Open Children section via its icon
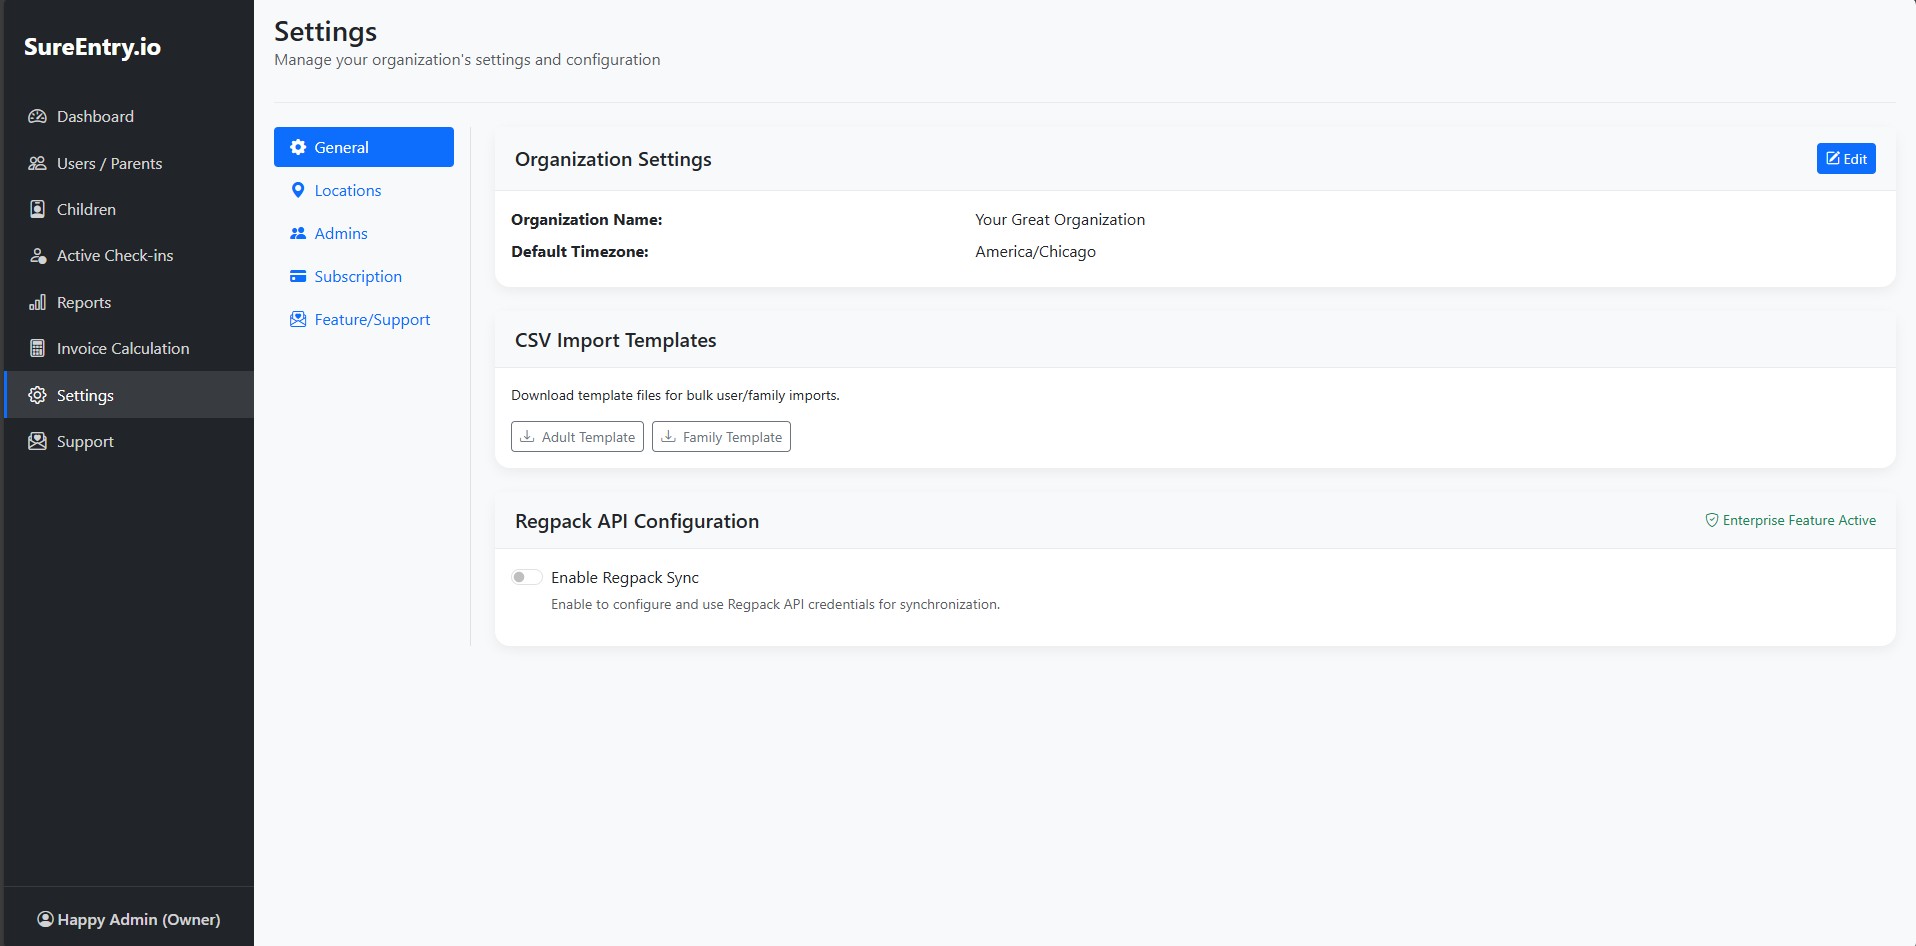The image size is (1916, 946). tap(37, 209)
